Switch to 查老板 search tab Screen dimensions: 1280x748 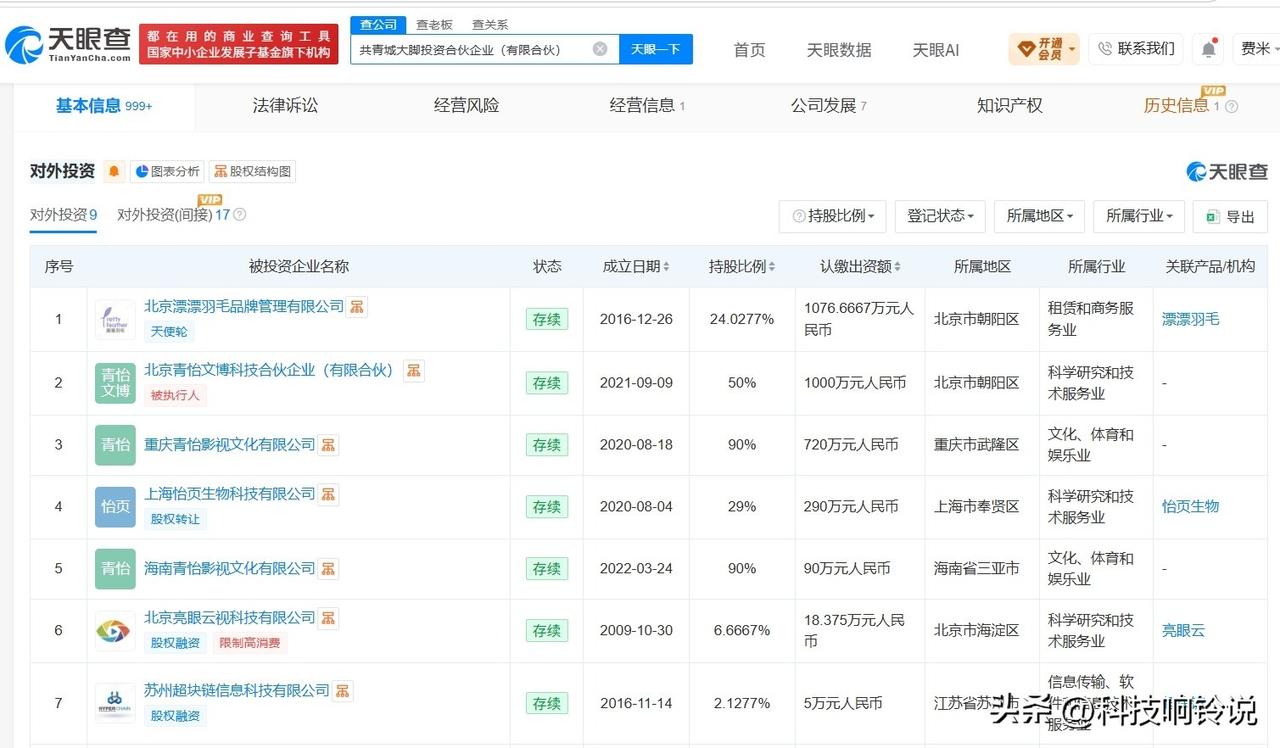(434, 24)
